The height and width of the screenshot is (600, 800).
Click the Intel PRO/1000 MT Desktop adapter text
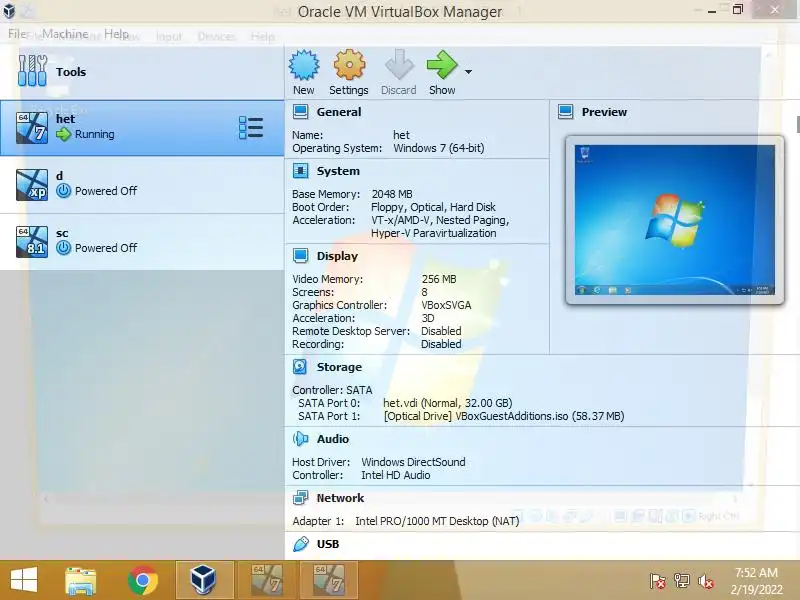437,521
